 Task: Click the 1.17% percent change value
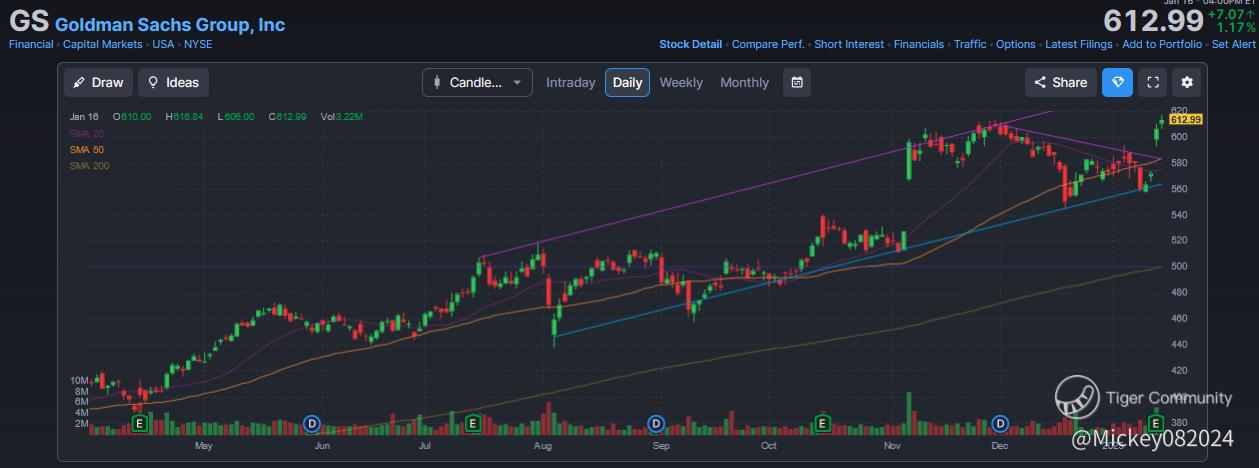click(x=1236, y=28)
